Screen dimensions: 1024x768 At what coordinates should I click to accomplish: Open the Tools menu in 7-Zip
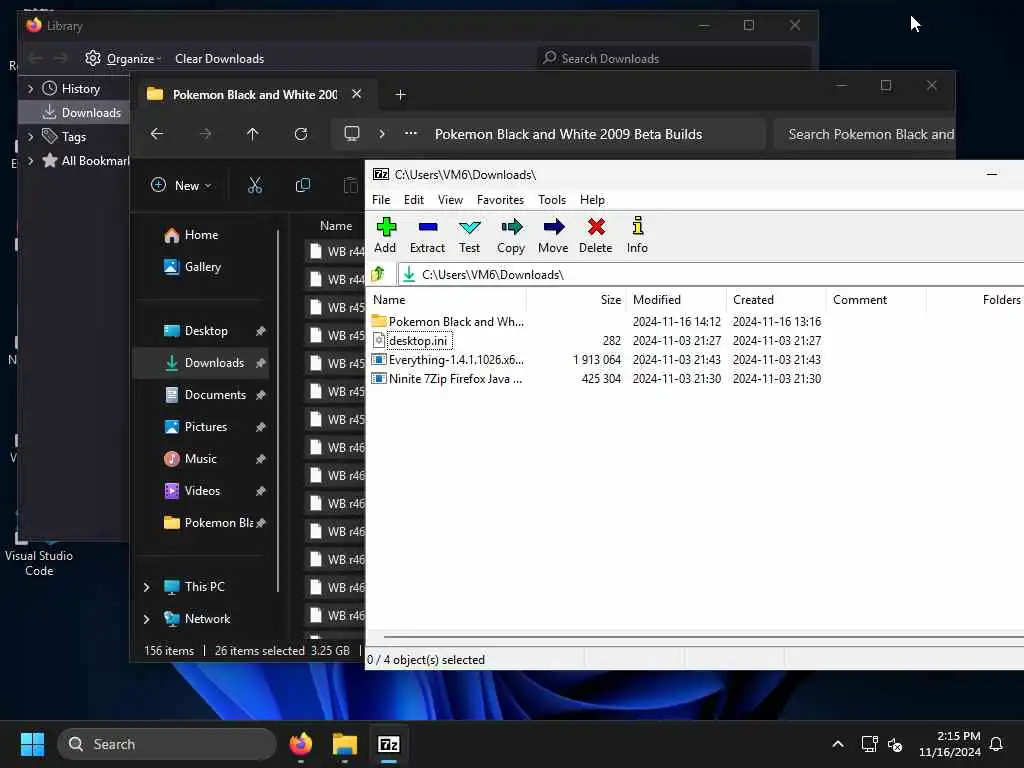click(552, 200)
